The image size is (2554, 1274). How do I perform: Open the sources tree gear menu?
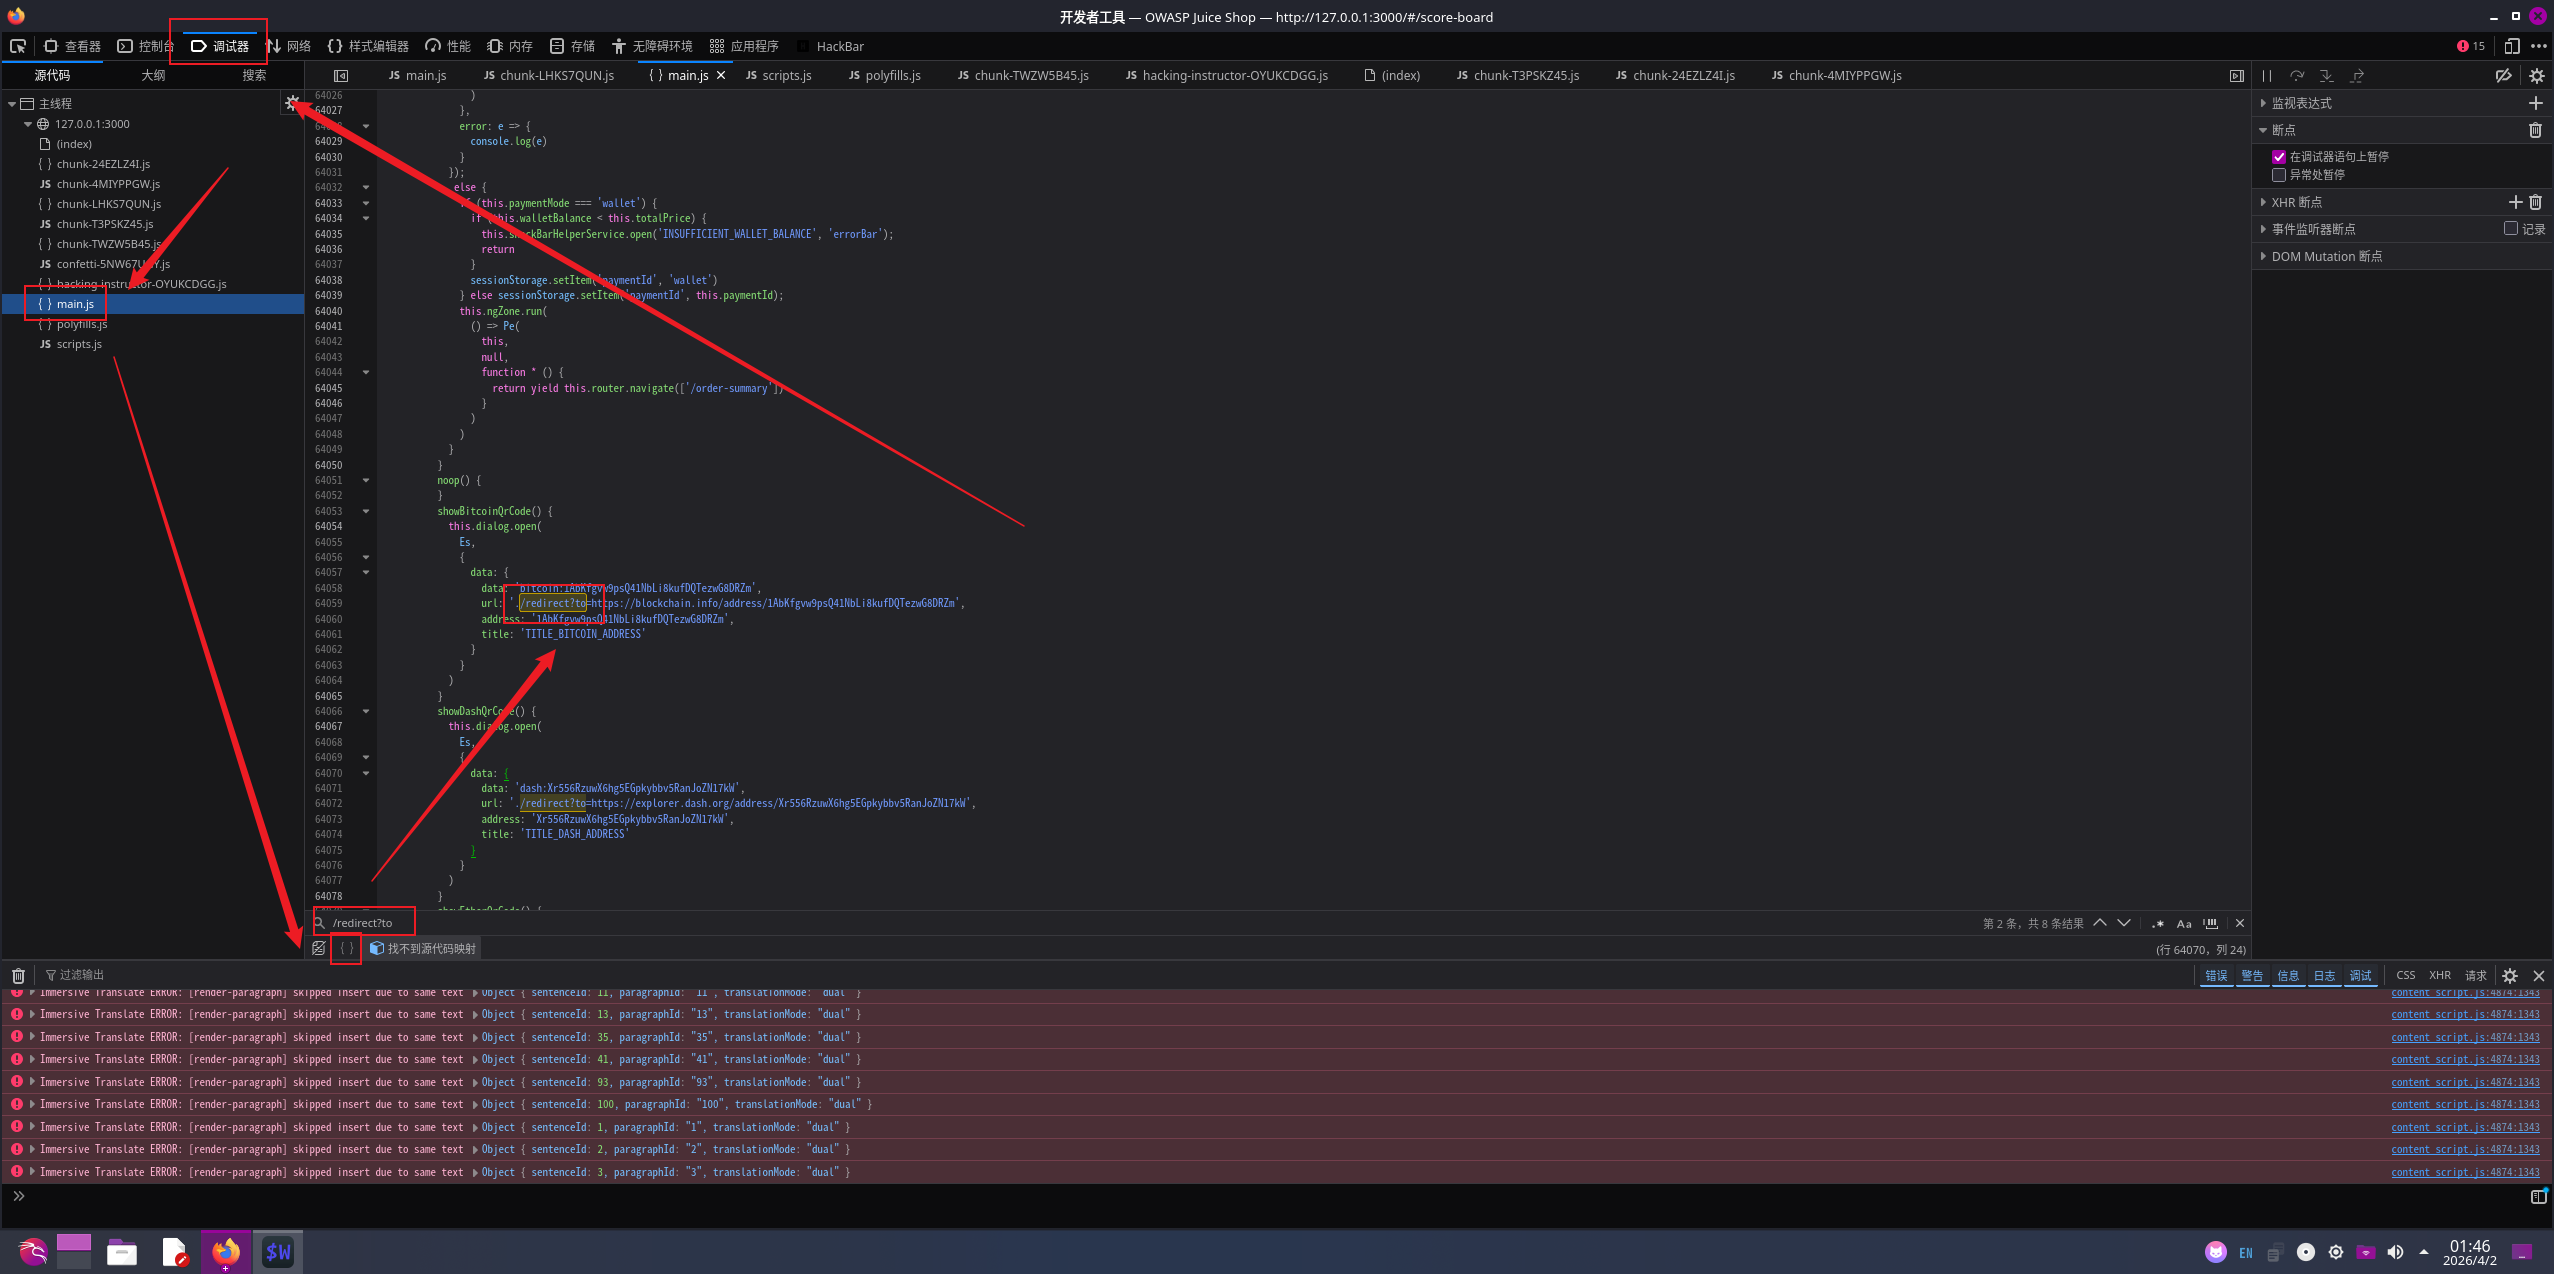(292, 102)
